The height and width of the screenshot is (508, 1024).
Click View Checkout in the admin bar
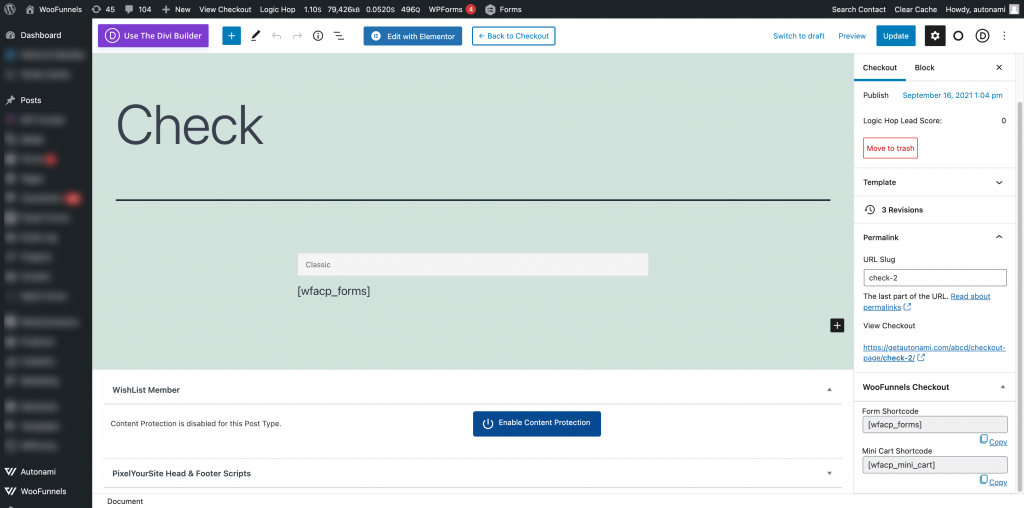pos(225,9)
